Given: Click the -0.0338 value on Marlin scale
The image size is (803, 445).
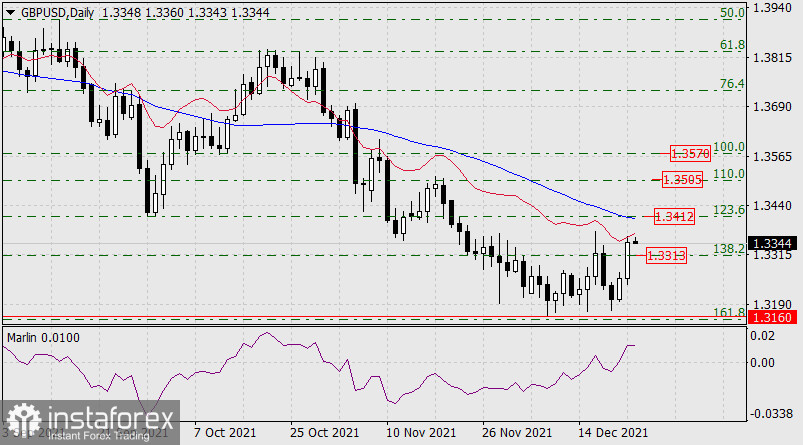Looking at the screenshot, I should pyautogui.click(x=774, y=411).
